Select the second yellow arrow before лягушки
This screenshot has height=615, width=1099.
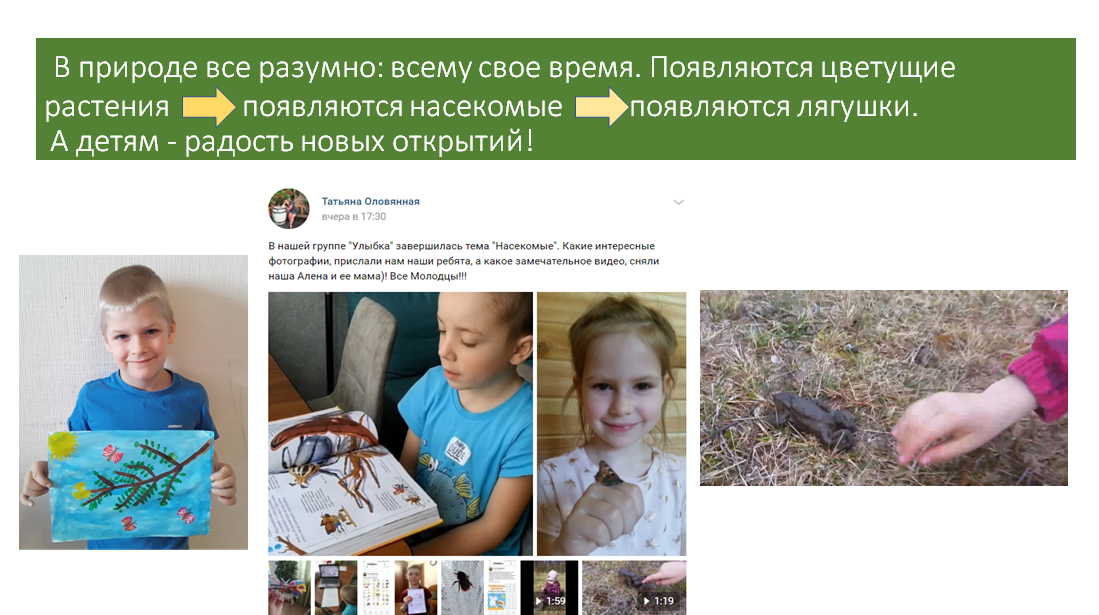click(601, 107)
